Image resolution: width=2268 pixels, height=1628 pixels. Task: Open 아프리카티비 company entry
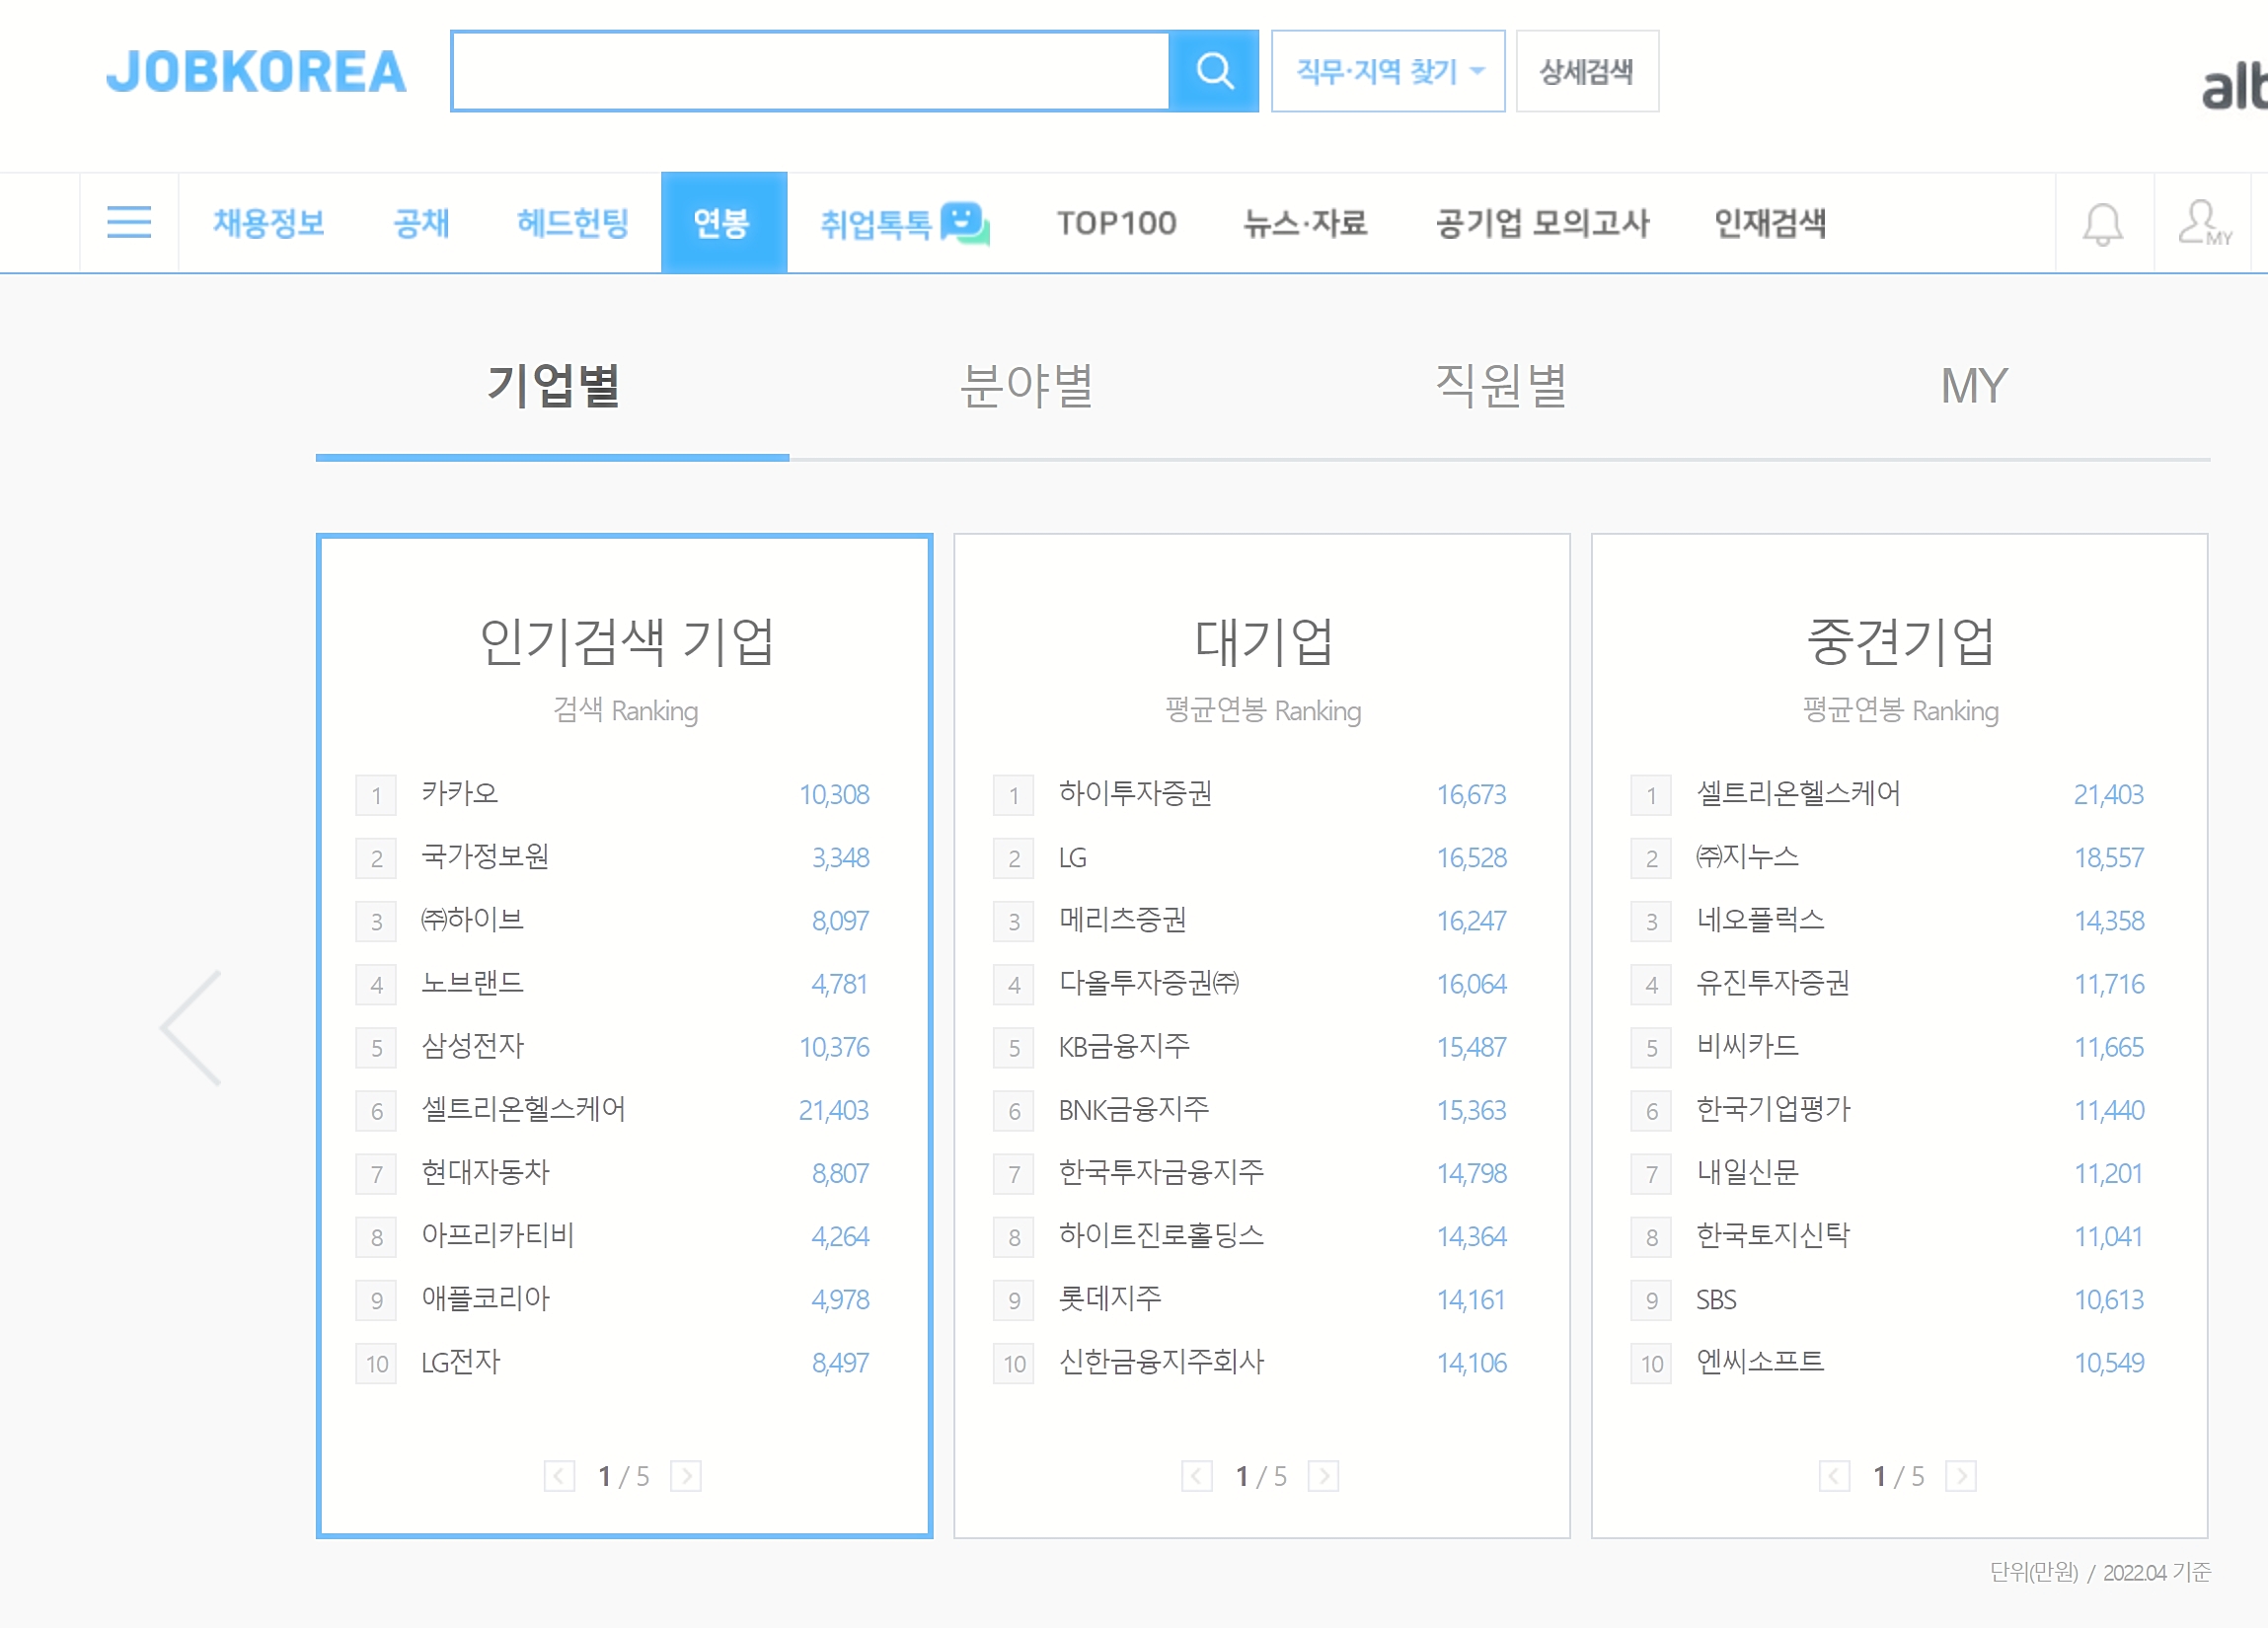click(497, 1235)
